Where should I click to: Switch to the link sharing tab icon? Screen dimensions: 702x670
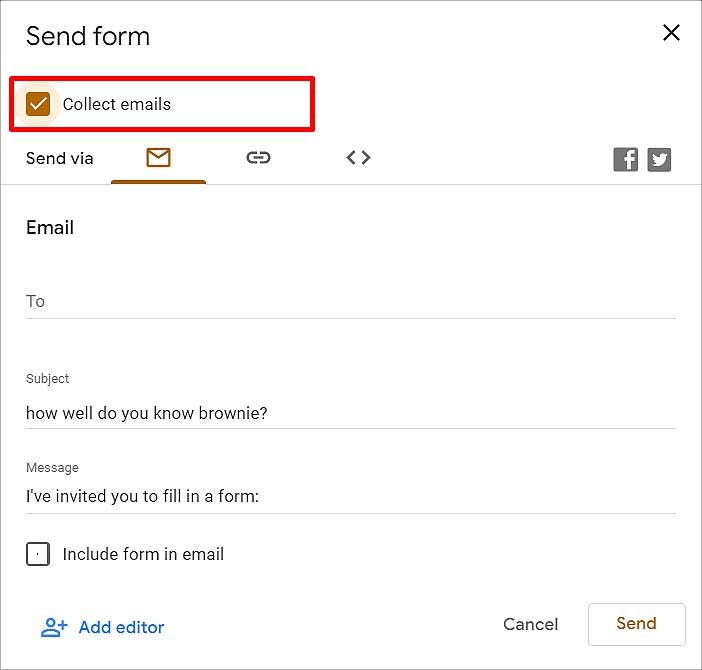tap(258, 158)
